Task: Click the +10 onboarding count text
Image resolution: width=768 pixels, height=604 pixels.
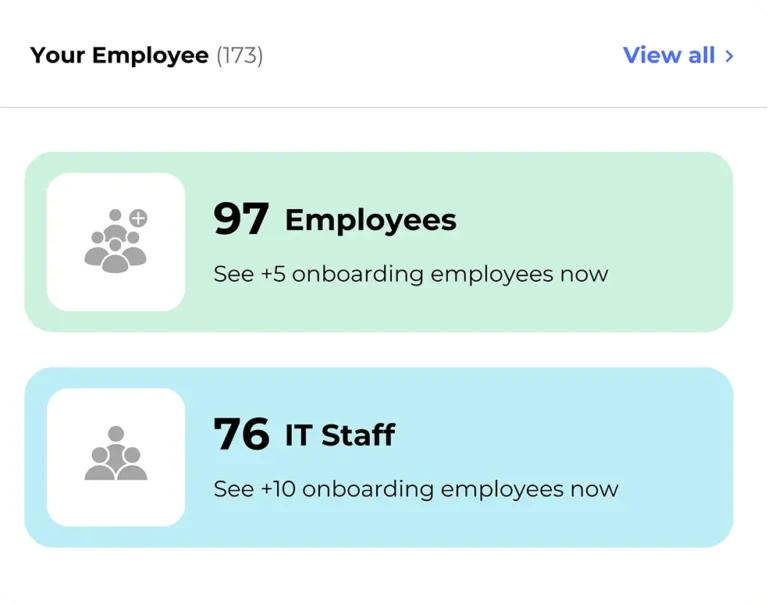Action: pyautogui.click(x=278, y=489)
